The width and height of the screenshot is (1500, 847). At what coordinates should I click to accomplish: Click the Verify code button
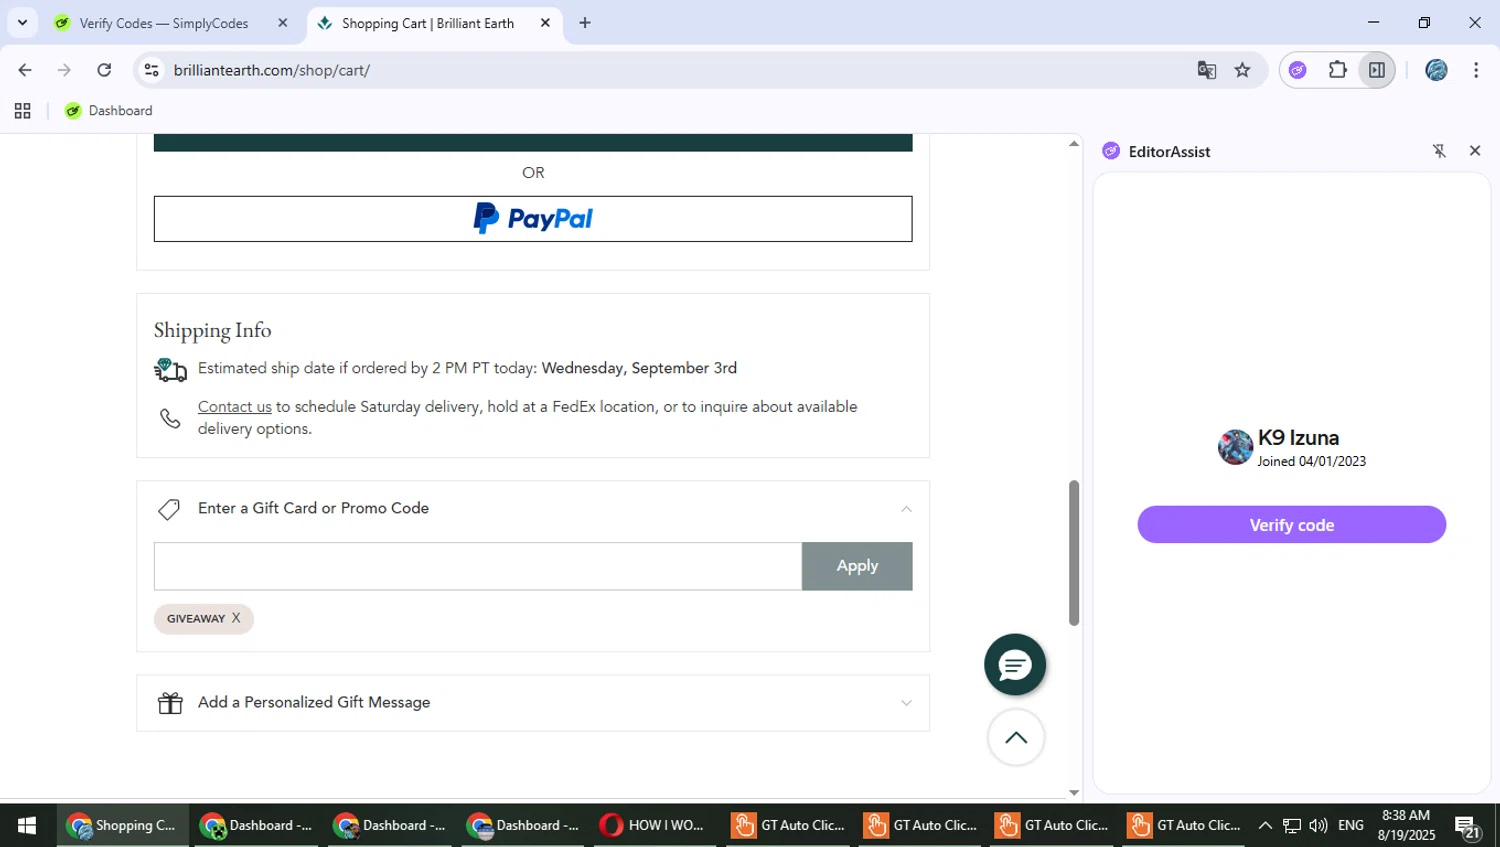click(1291, 525)
